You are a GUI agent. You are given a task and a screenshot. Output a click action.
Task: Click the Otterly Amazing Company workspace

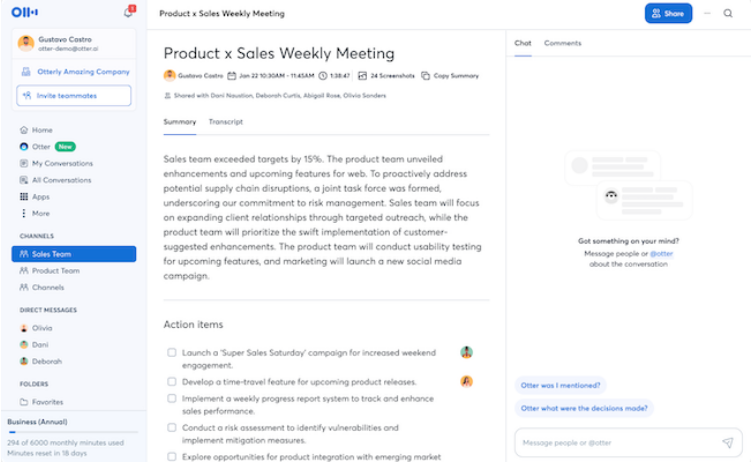pyautogui.click(x=74, y=72)
